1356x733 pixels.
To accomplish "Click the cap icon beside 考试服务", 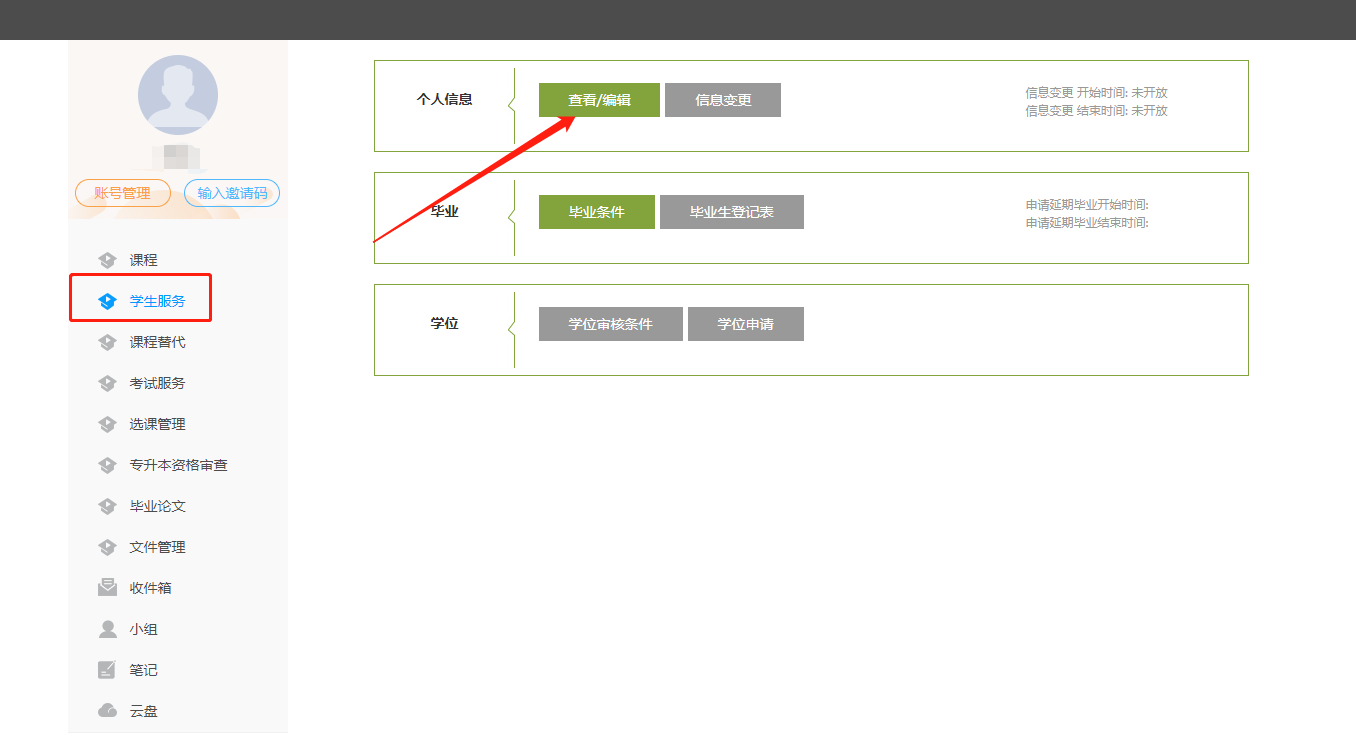I will point(108,383).
